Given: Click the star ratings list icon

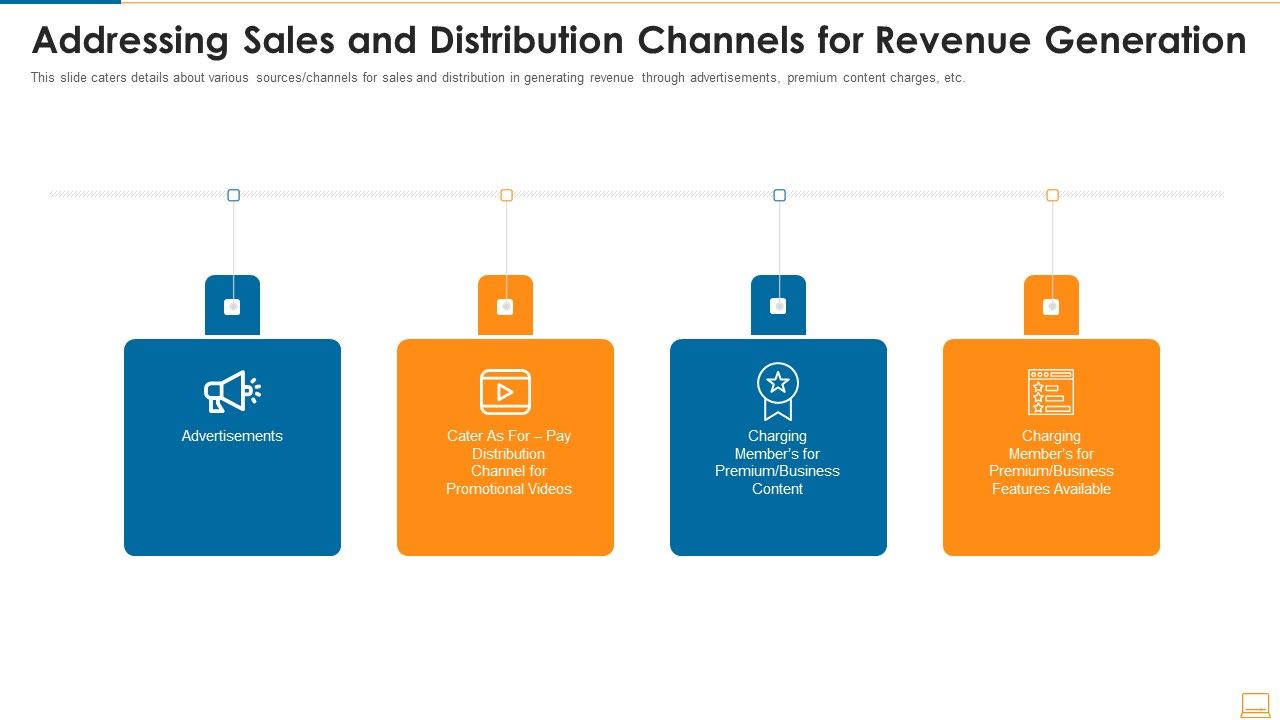Looking at the screenshot, I should [x=1051, y=392].
